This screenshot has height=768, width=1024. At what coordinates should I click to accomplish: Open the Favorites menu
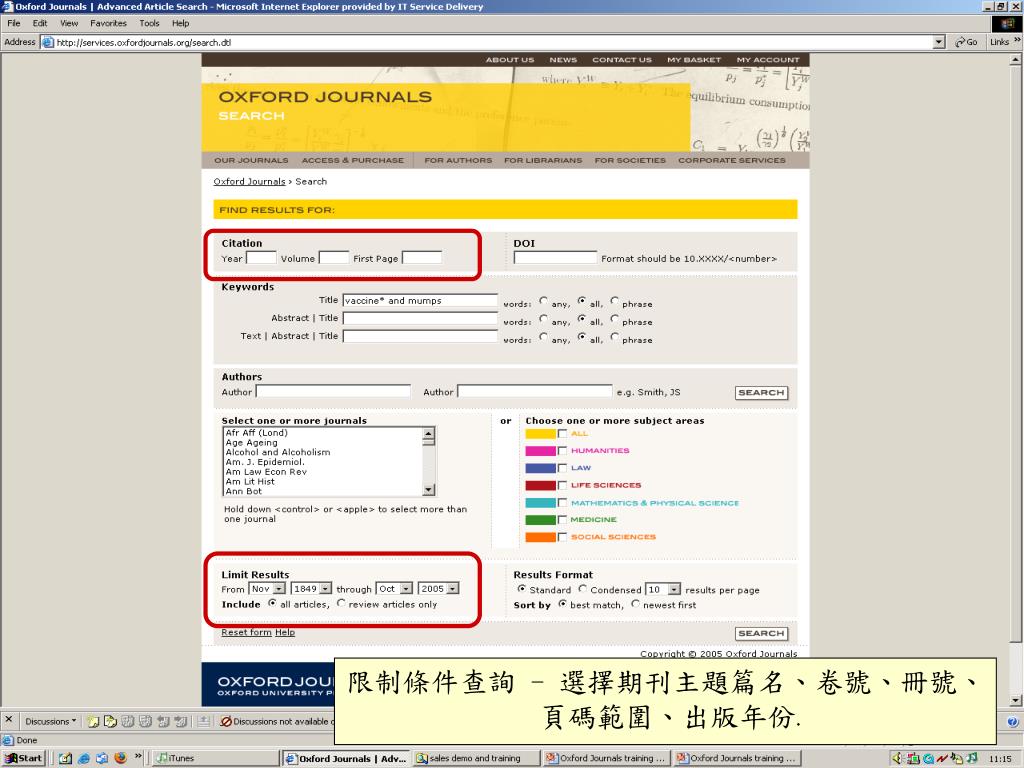[108, 24]
